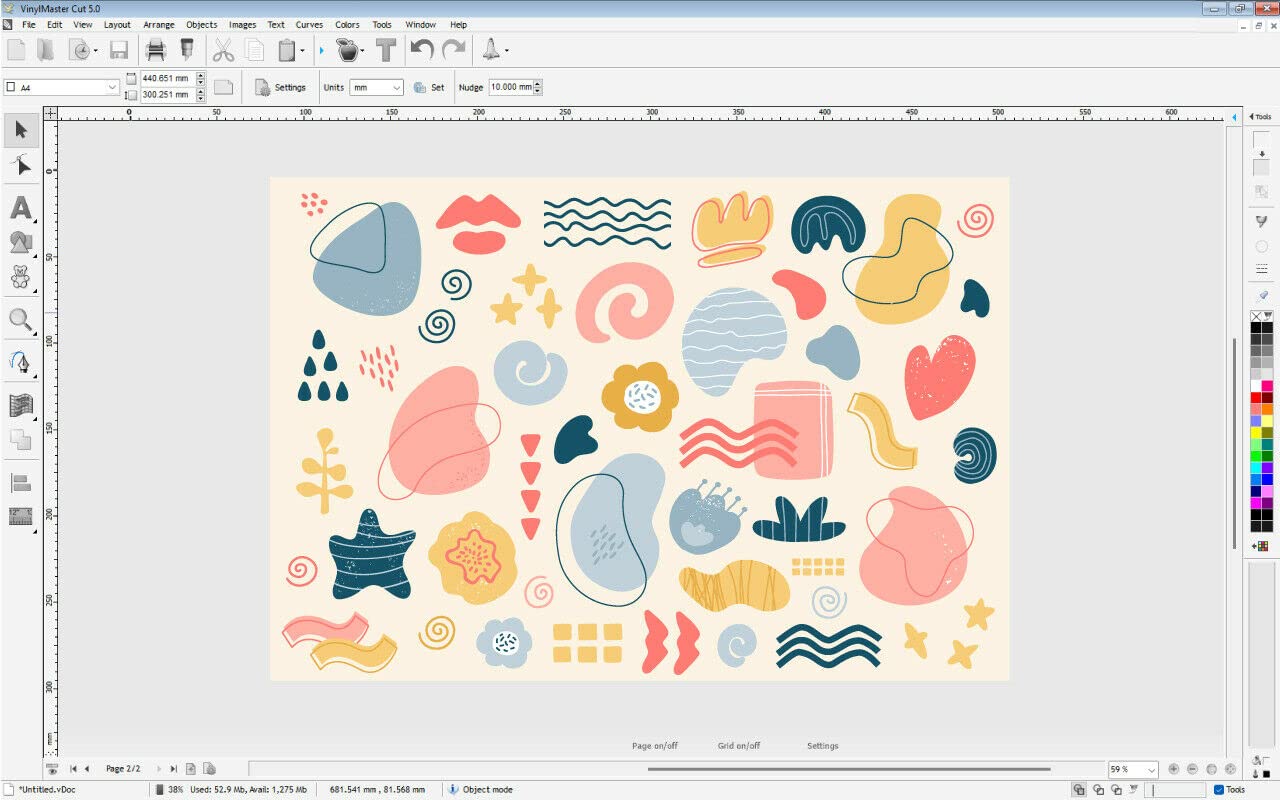Click the Set button next to Units
1280x800 pixels.
coord(429,88)
